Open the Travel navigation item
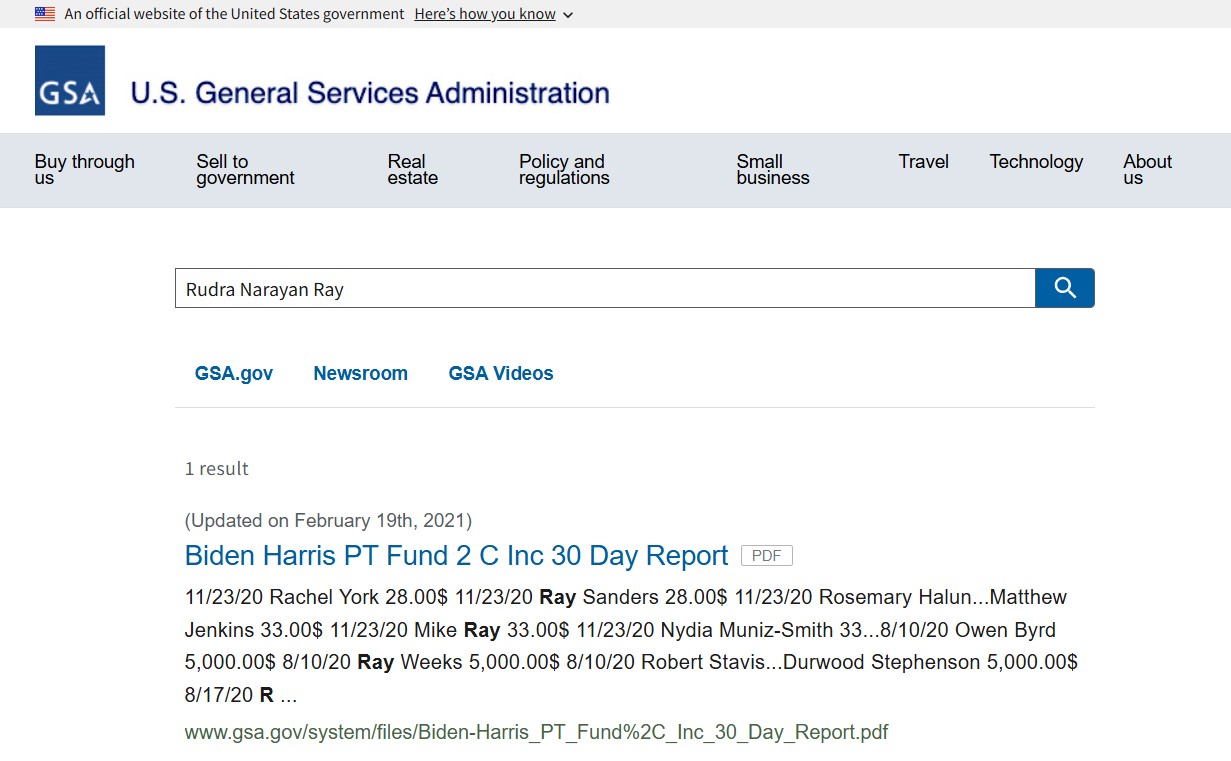The height and width of the screenshot is (761, 1231). click(923, 162)
